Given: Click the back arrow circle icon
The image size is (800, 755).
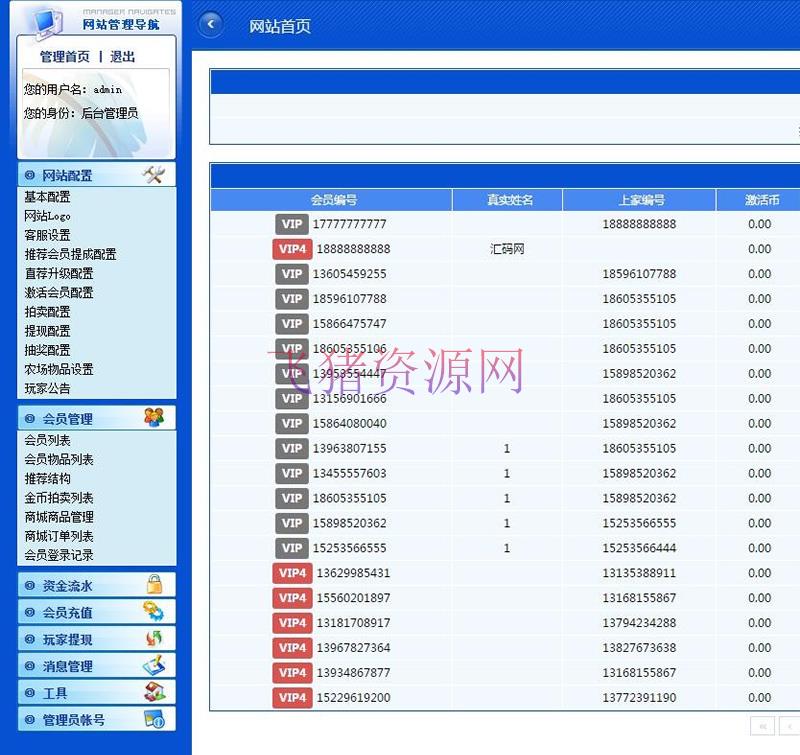Looking at the screenshot, I should tap(210, 25).
